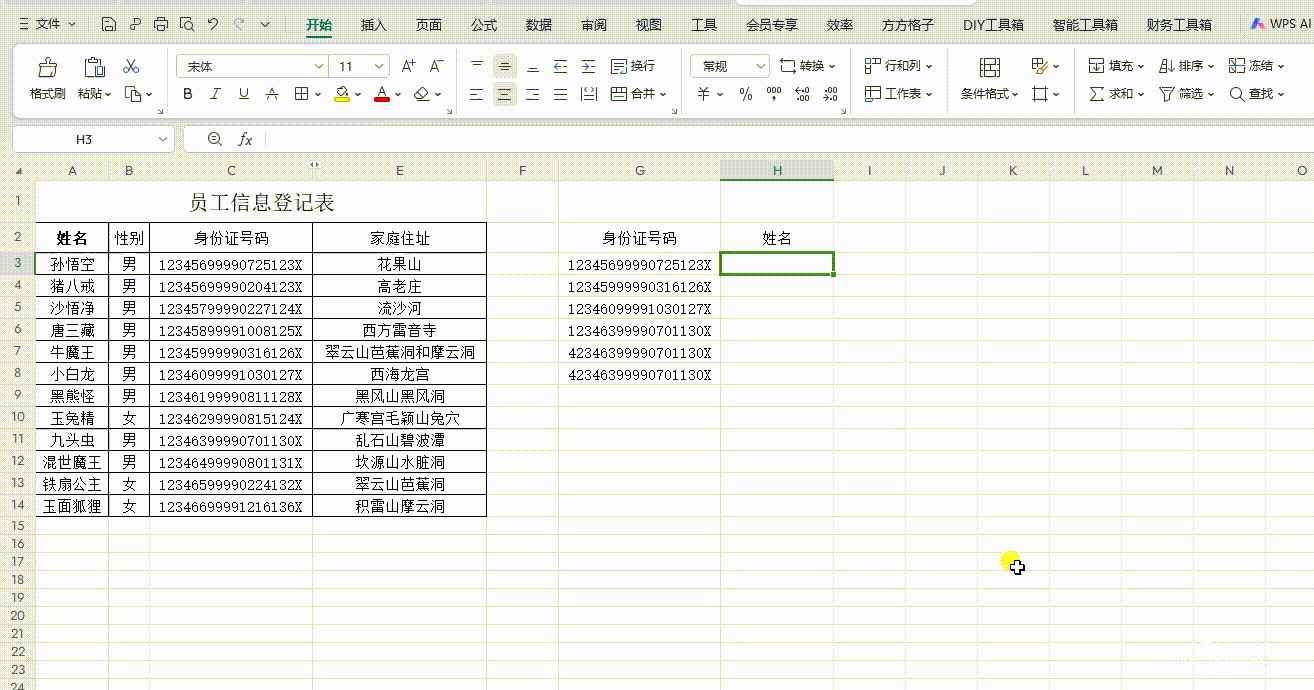Toggle Middle Align vertical alignment

[505, 66]
